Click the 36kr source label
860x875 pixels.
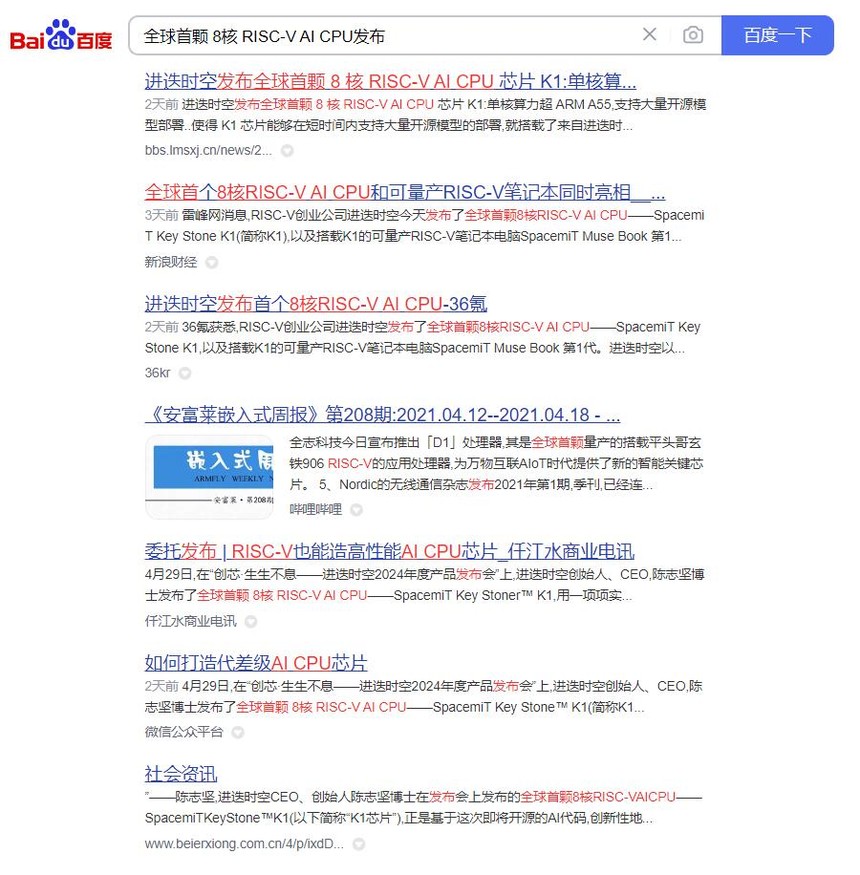click(x=157, y=373)
